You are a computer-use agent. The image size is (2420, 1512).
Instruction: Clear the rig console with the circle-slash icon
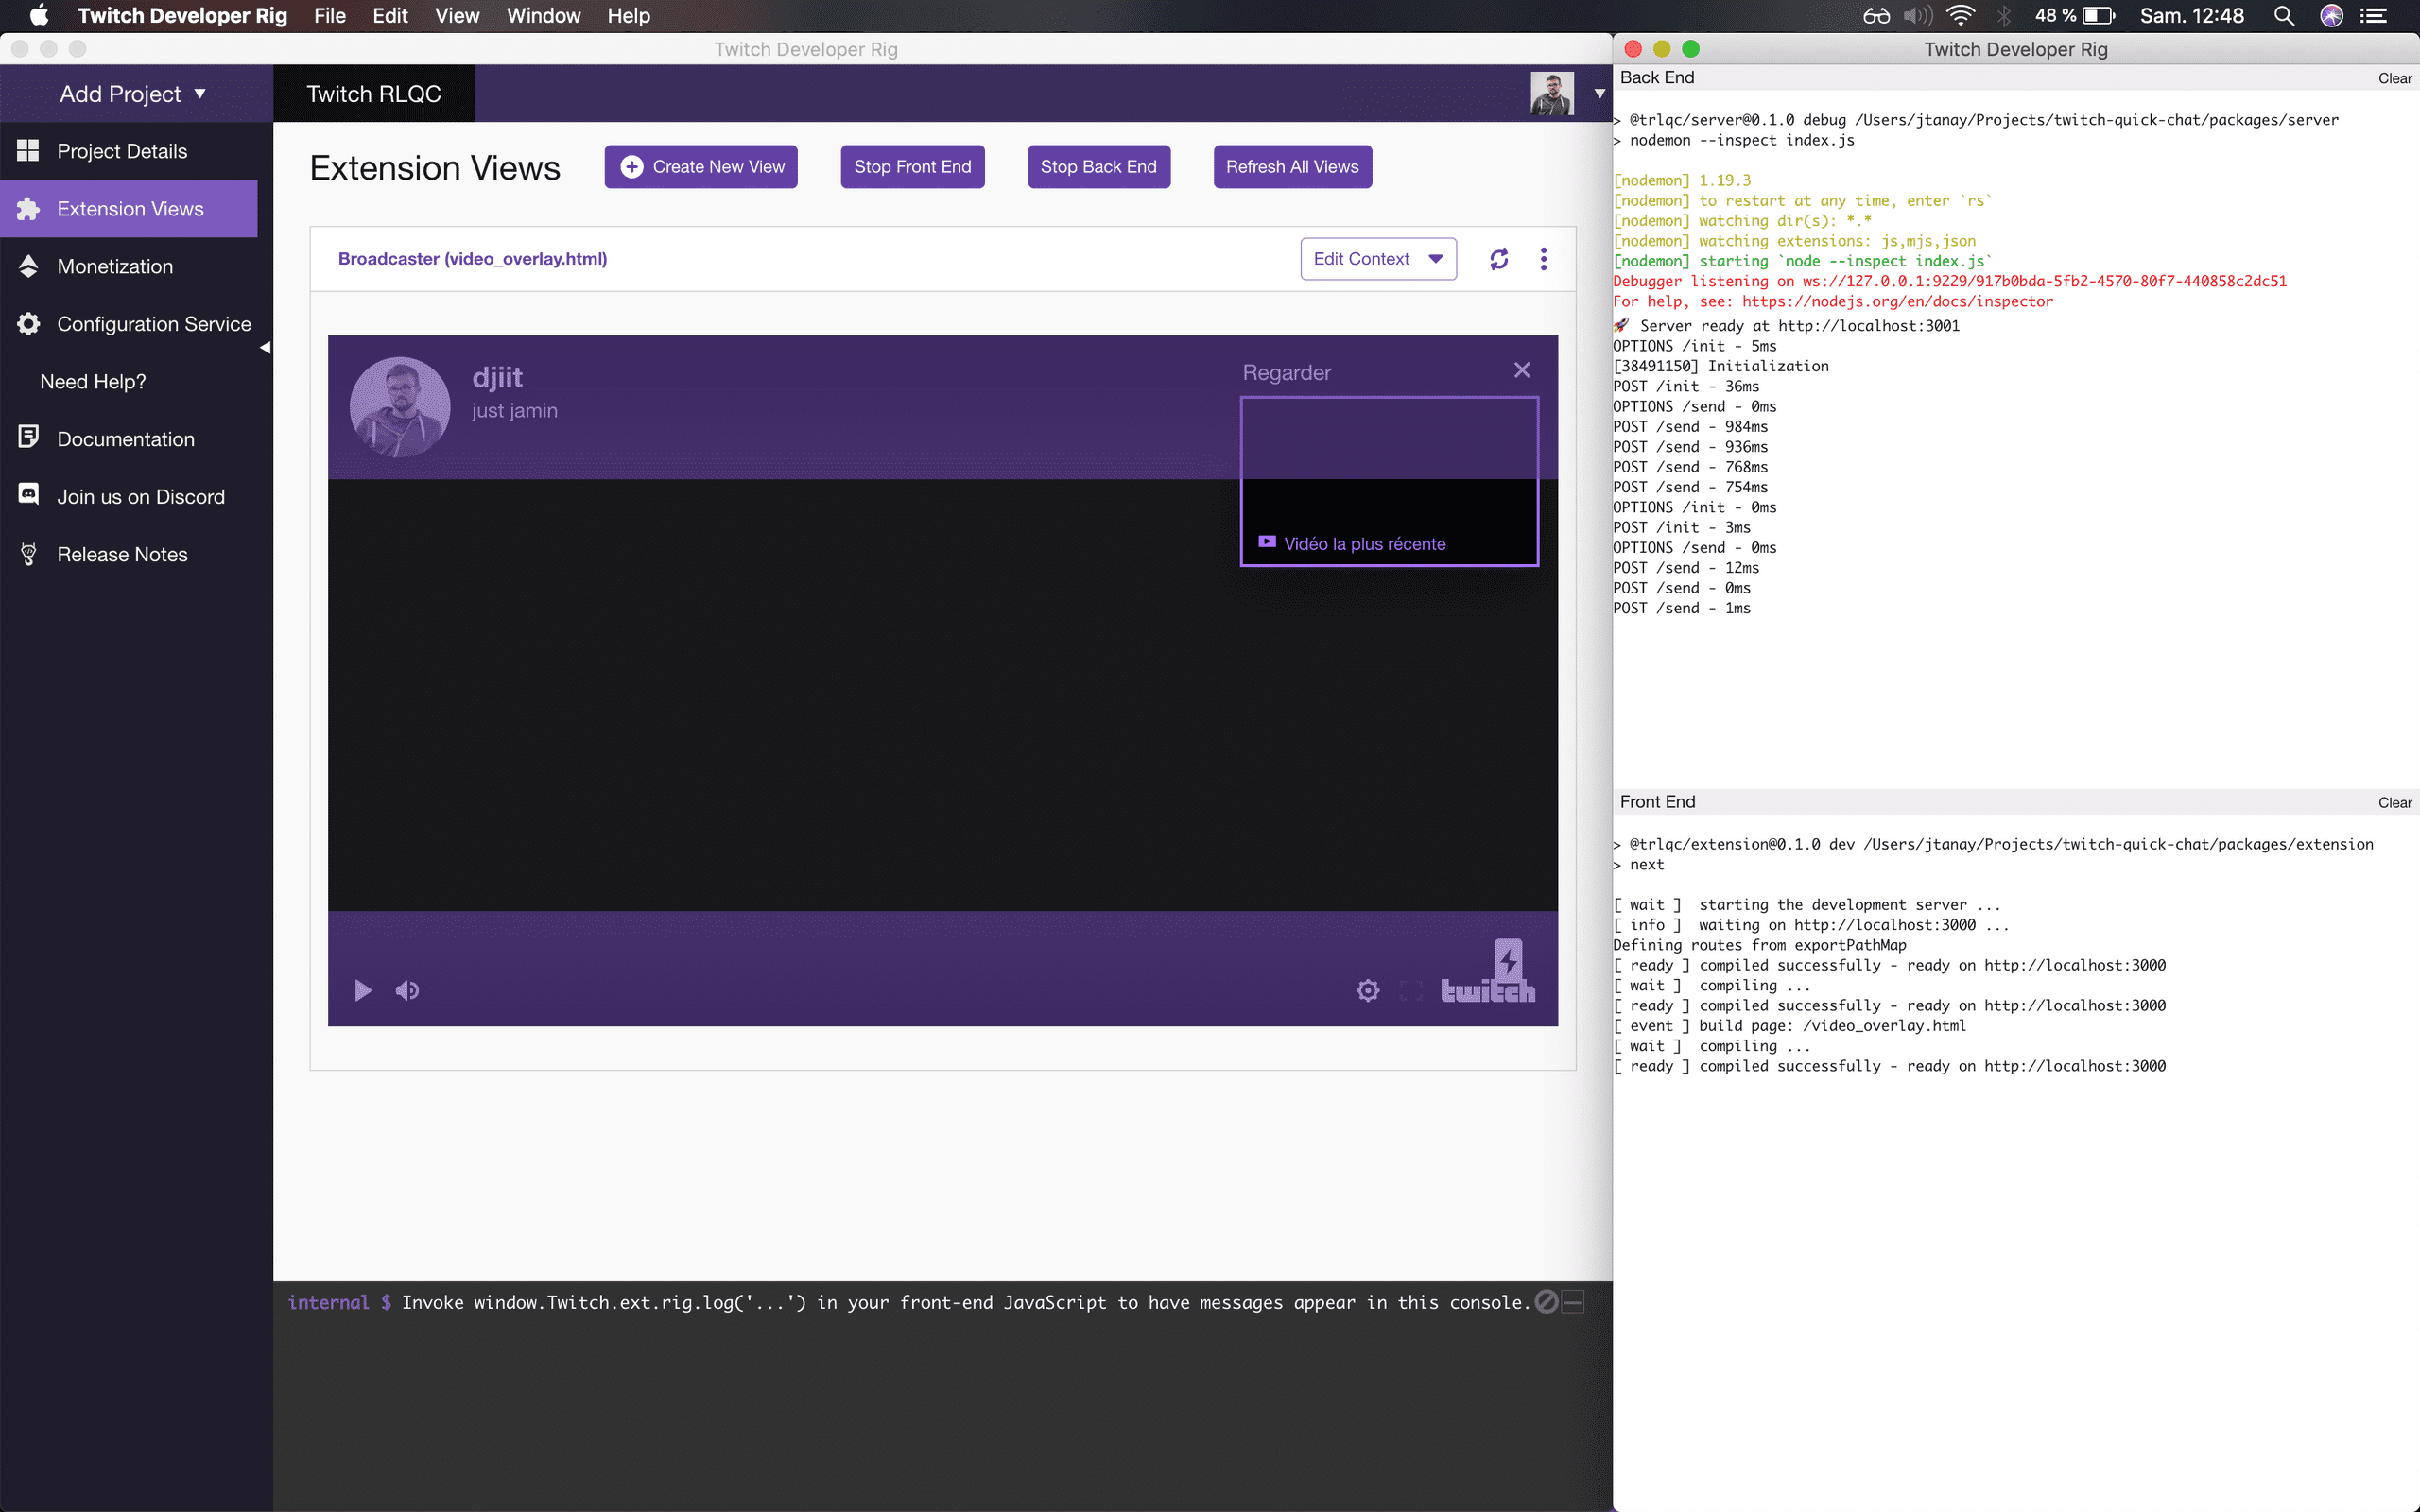pos(1546,1302)
